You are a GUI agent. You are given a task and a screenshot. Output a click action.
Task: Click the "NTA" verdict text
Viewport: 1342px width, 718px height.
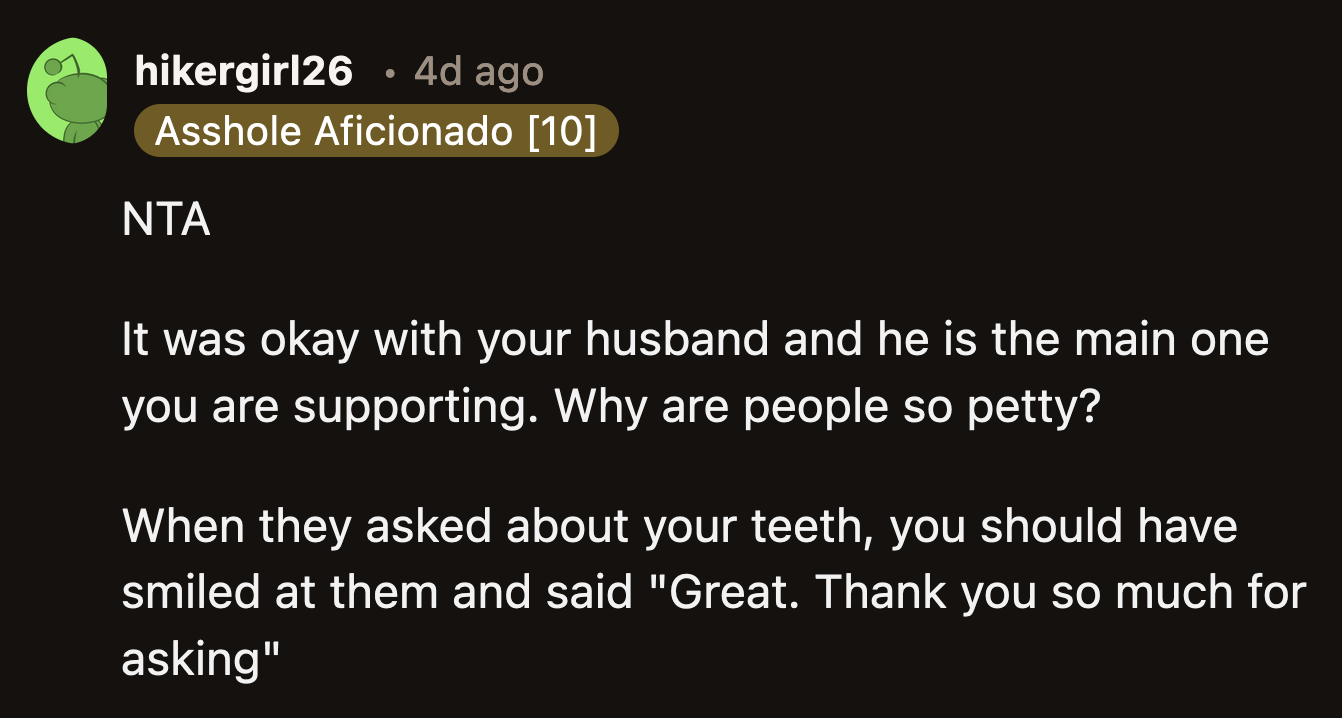point(165,220)
